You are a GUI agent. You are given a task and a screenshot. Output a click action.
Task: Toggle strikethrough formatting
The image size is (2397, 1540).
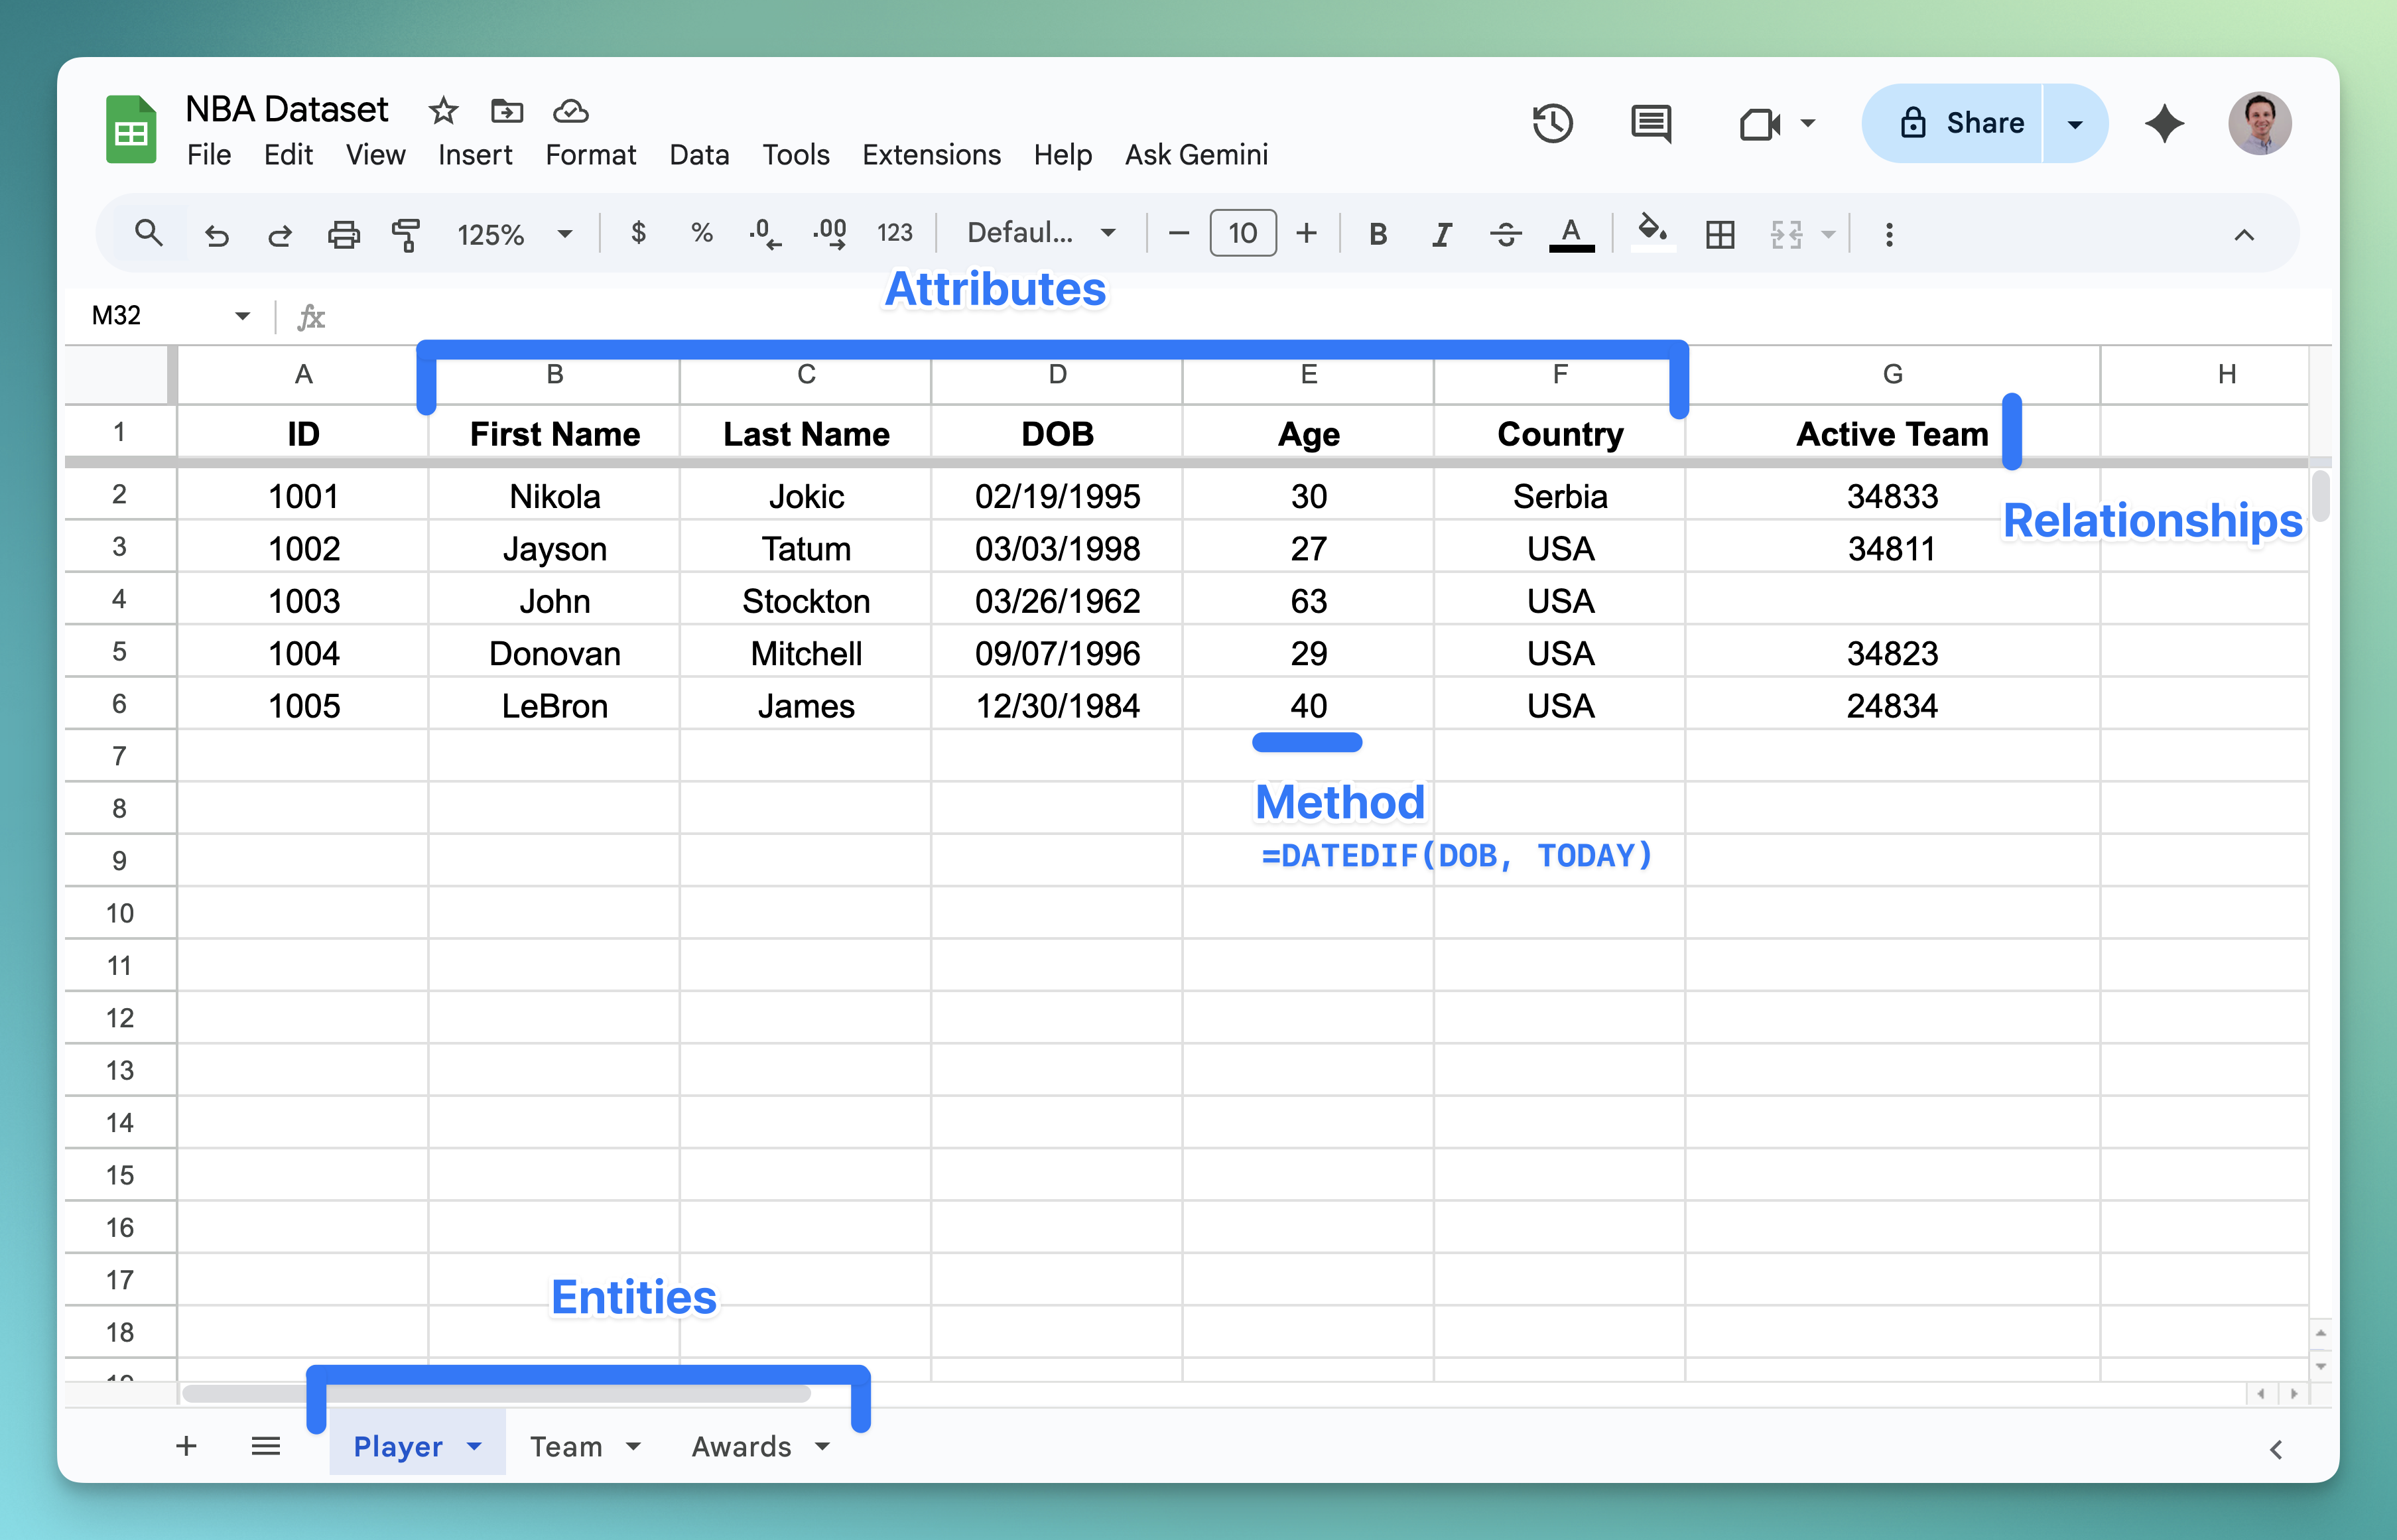coord(1505,233)
